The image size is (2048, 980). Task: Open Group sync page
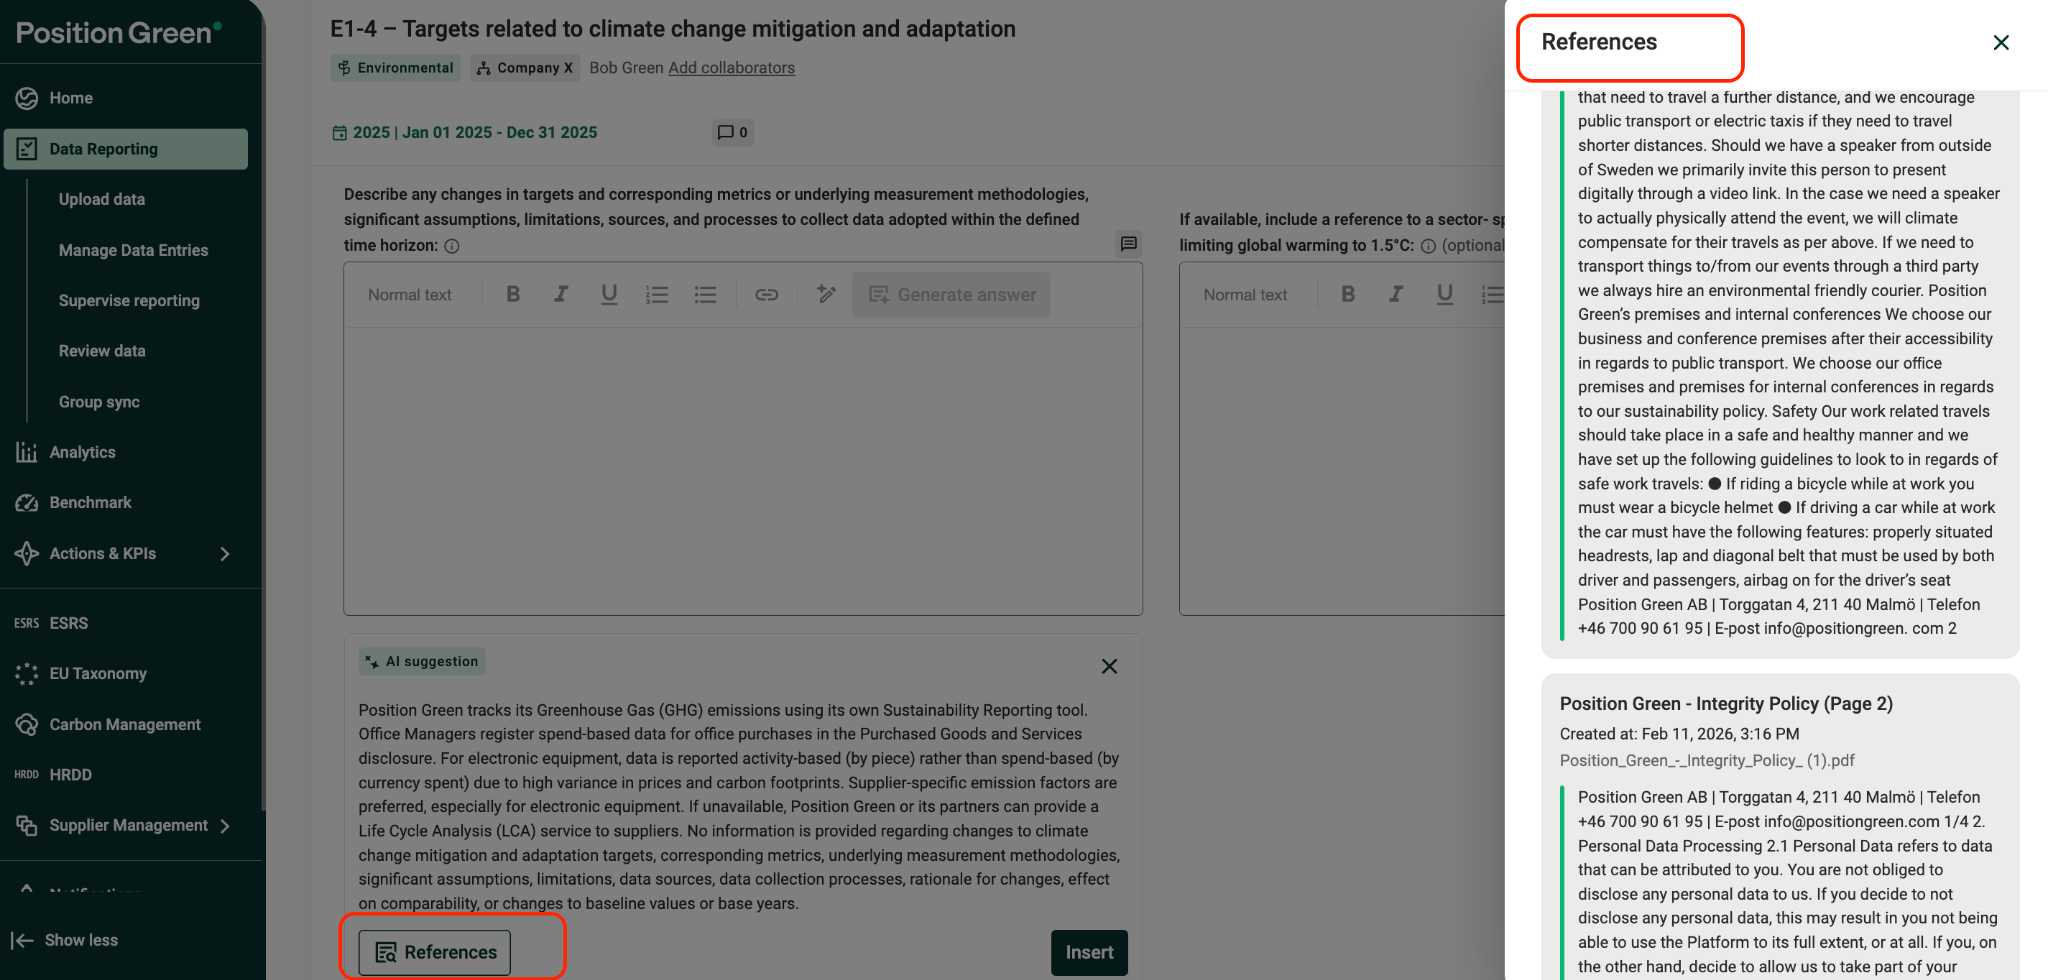[99, 402]
